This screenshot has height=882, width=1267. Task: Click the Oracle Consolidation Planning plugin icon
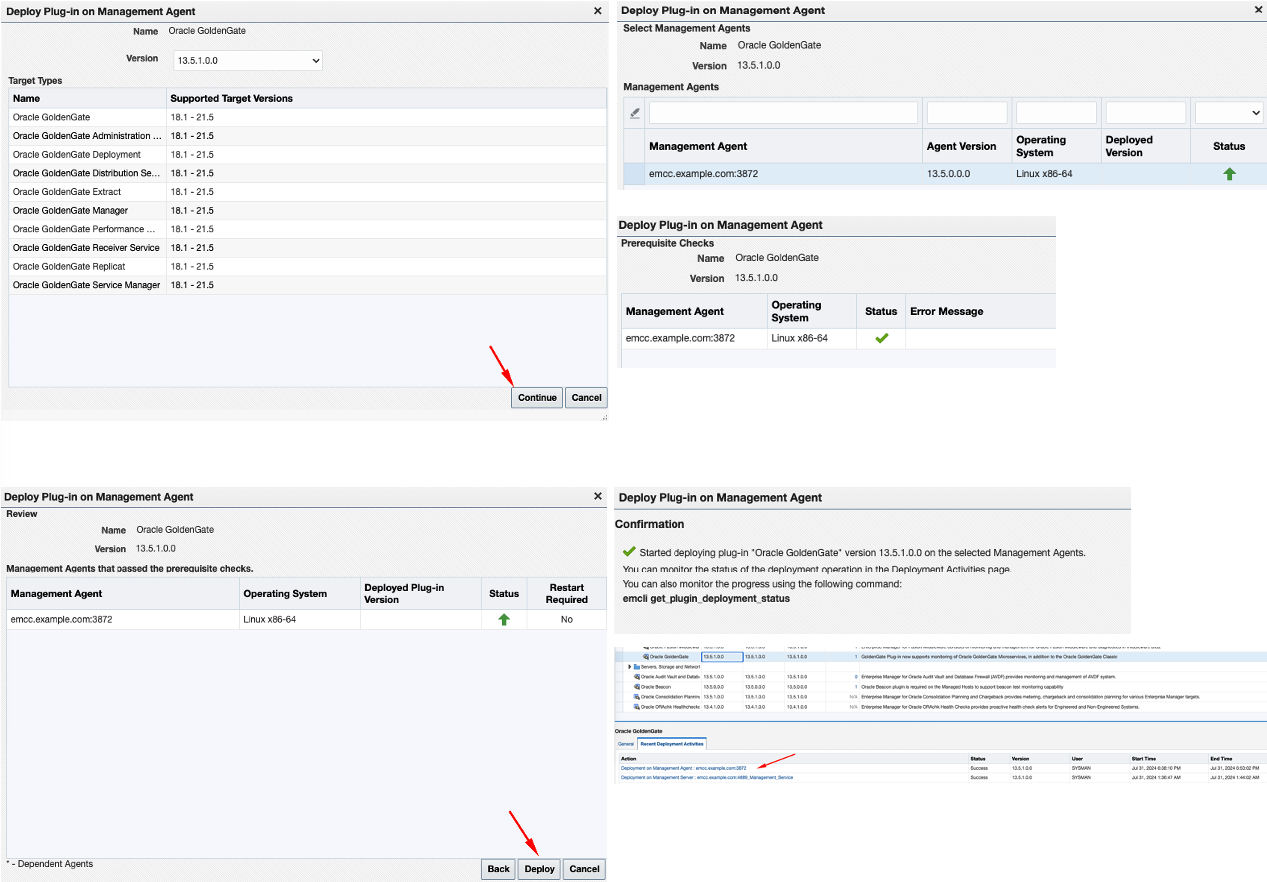tap(637, 698)
